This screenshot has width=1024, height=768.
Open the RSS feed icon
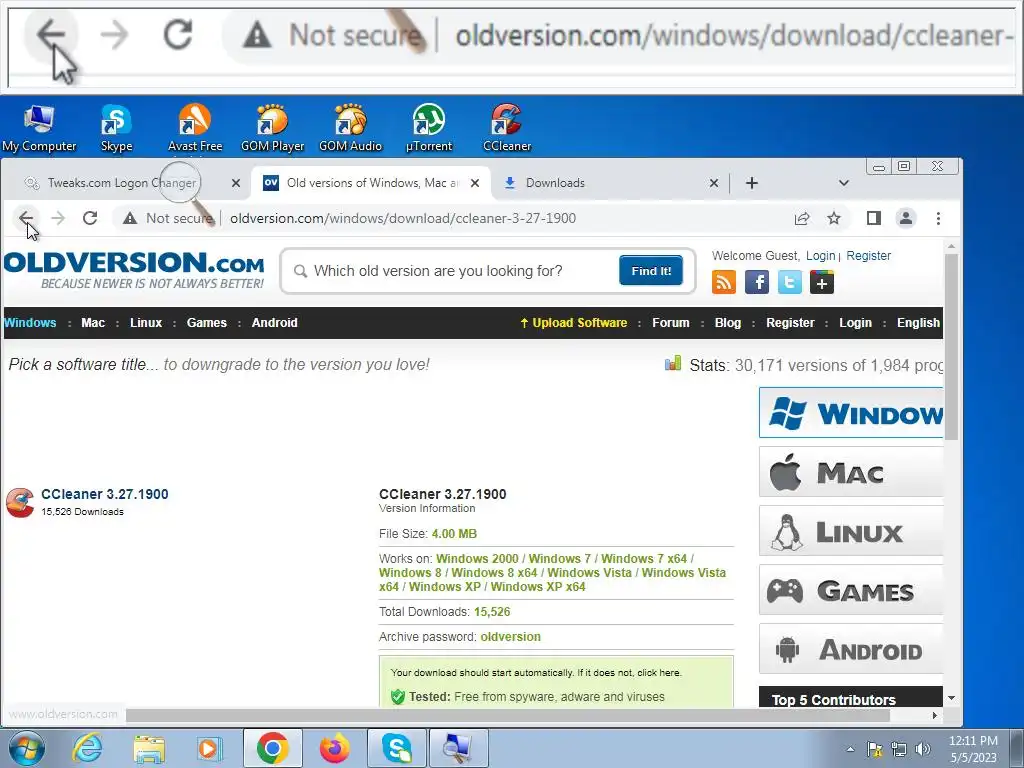click(x=724, y=282)
